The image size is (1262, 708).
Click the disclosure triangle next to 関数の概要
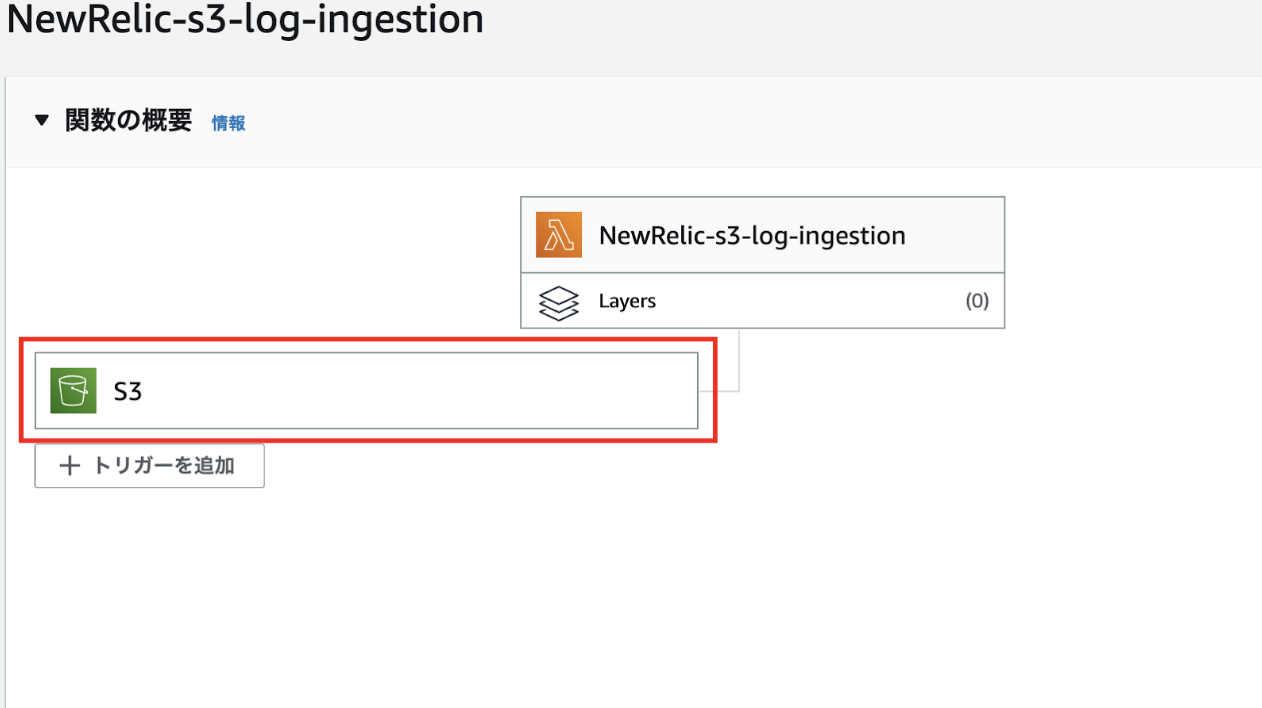[42, 118]
